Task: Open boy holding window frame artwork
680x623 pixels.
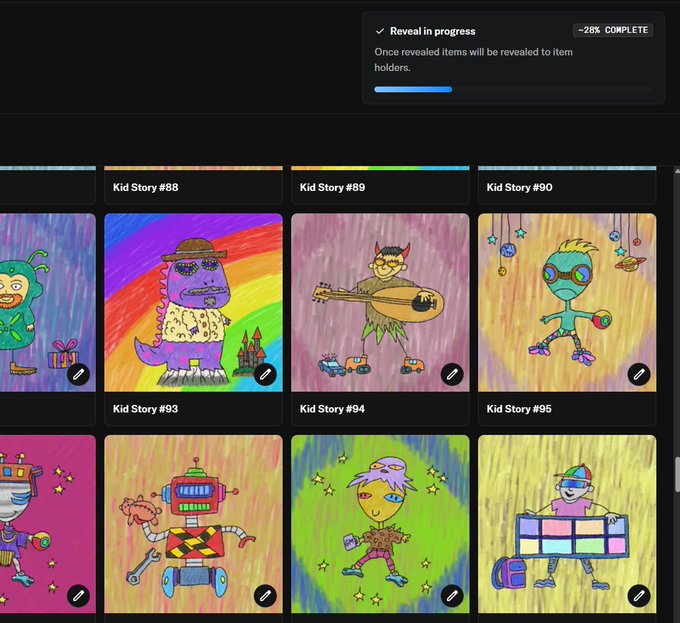Action: click(567, 524)
